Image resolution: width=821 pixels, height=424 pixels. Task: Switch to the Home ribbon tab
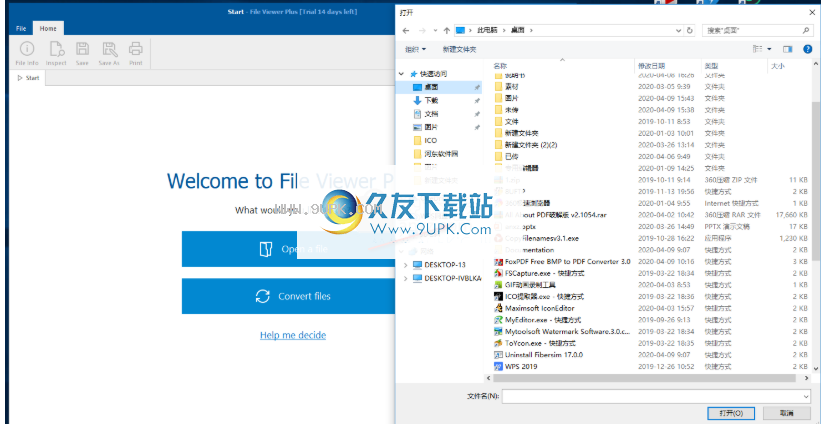click(48, 28)
